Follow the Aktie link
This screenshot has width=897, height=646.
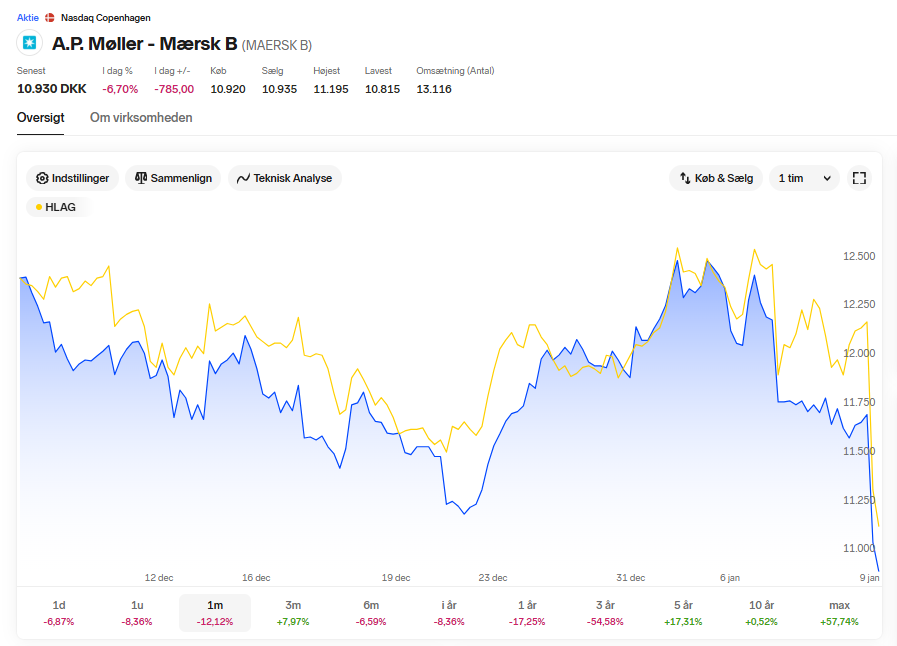point(27,18)
